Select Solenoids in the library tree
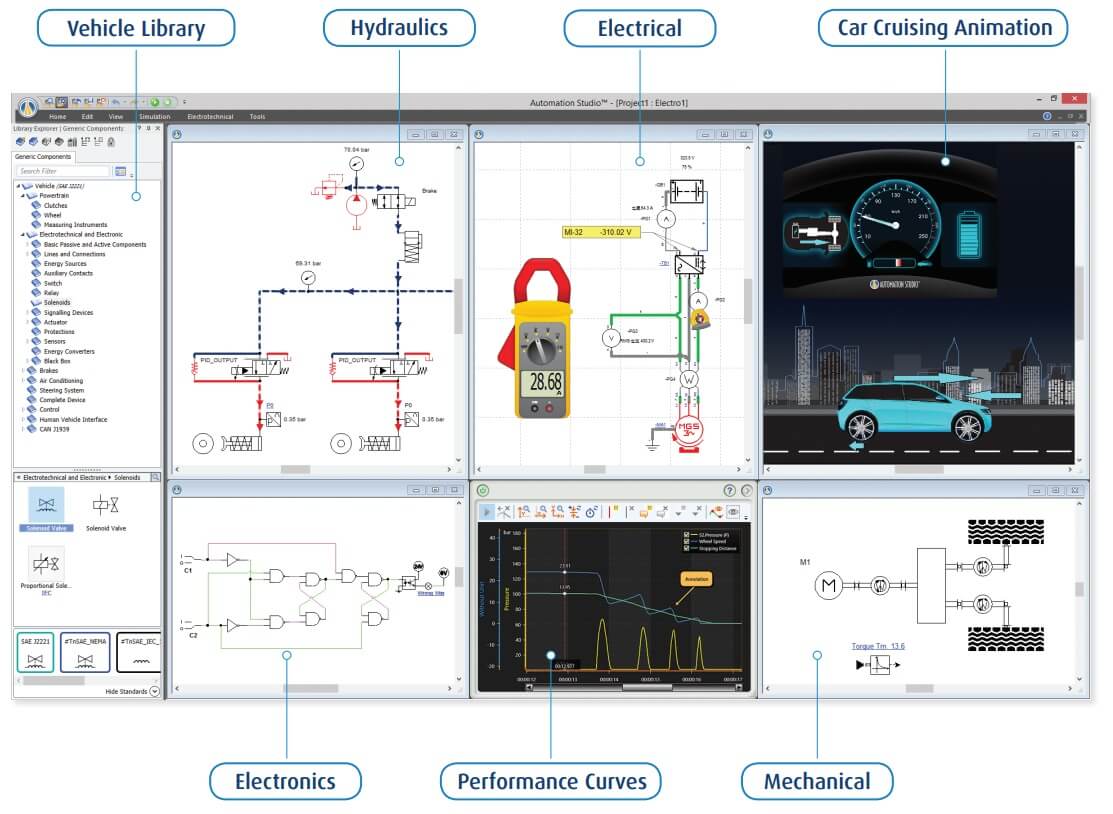Screen dimensions: 1113x814 (57, 303)
